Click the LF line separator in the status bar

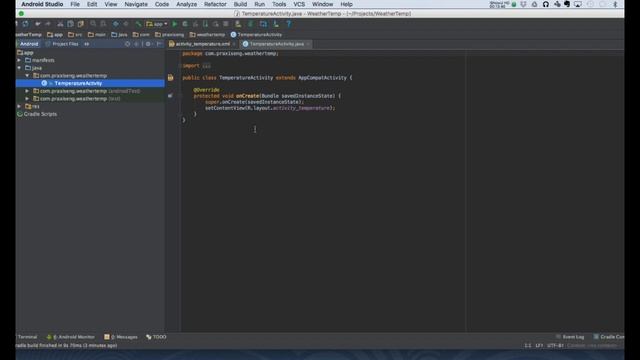click(539, 345)
